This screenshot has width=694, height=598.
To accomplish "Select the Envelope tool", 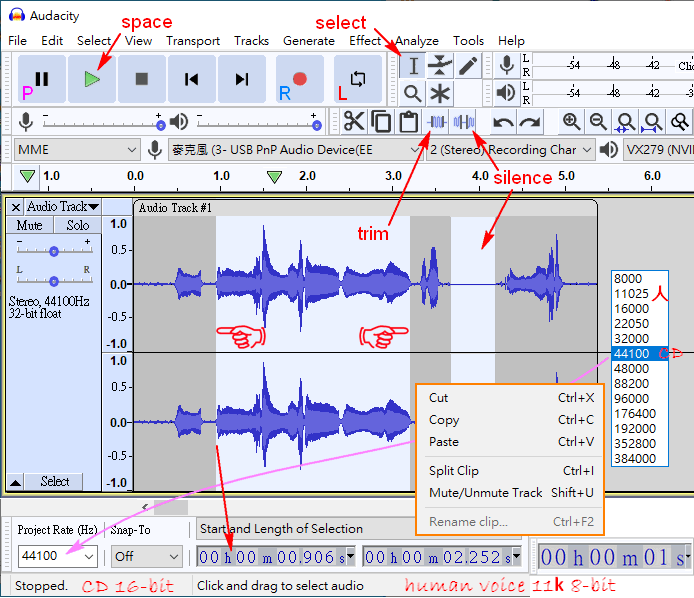I will pos(440,66).
